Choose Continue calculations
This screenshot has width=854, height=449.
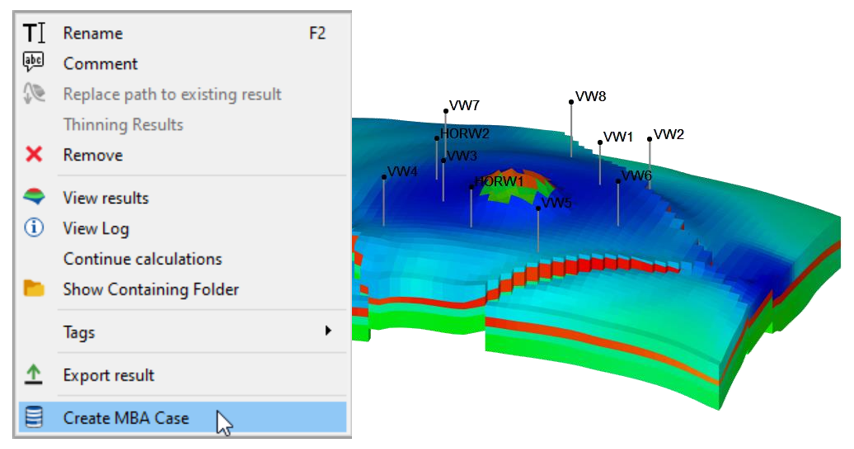(x=182, y=259)
